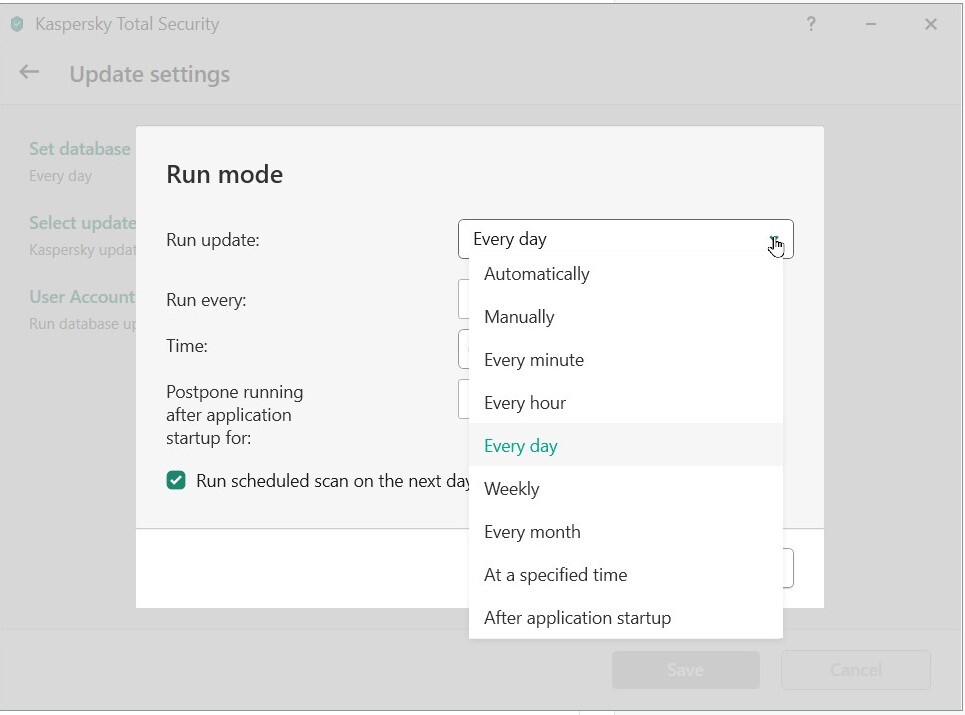Select After application startup option
This screenshot has width=965, height=715.
tap(578, 618)
